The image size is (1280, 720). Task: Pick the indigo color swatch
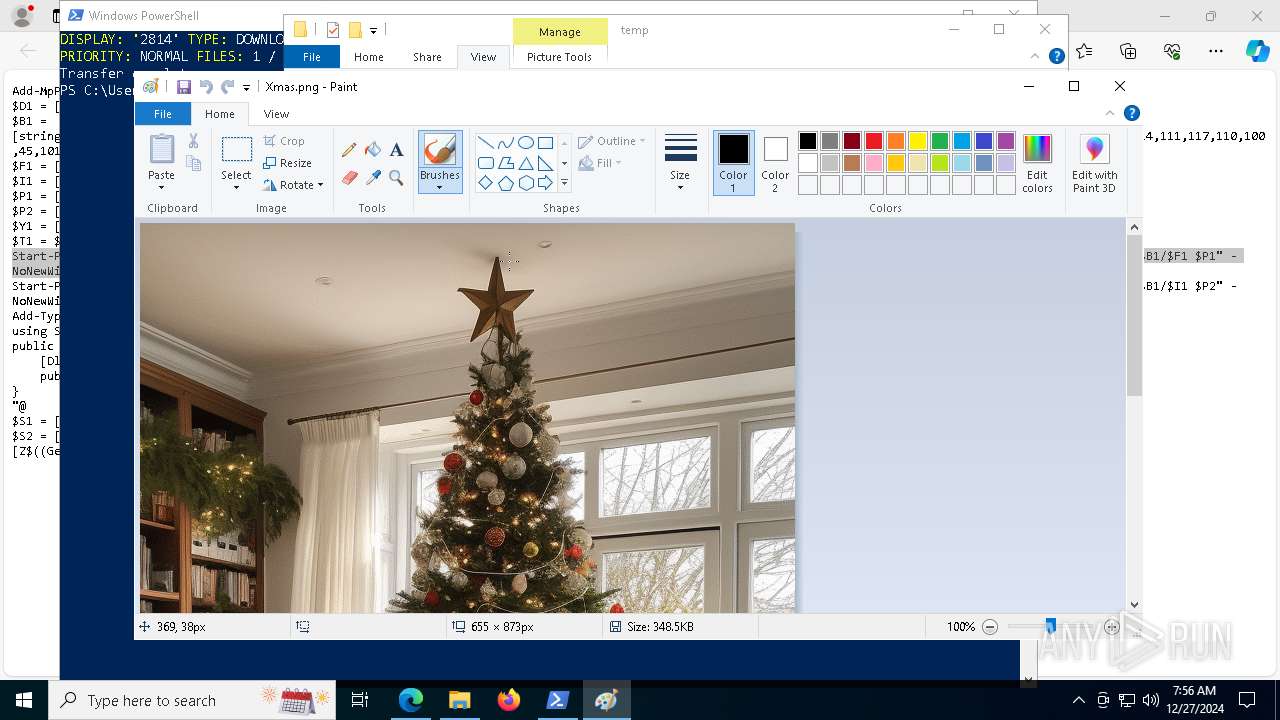[984, 141]
